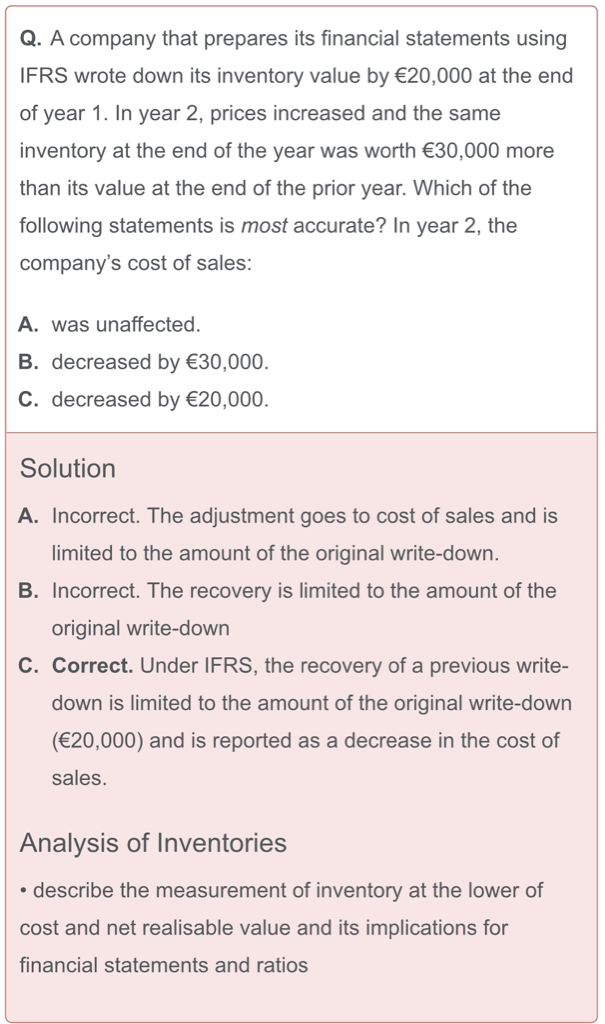
Task: Click the word 'IFRS' in the question text
Action: 45,76
